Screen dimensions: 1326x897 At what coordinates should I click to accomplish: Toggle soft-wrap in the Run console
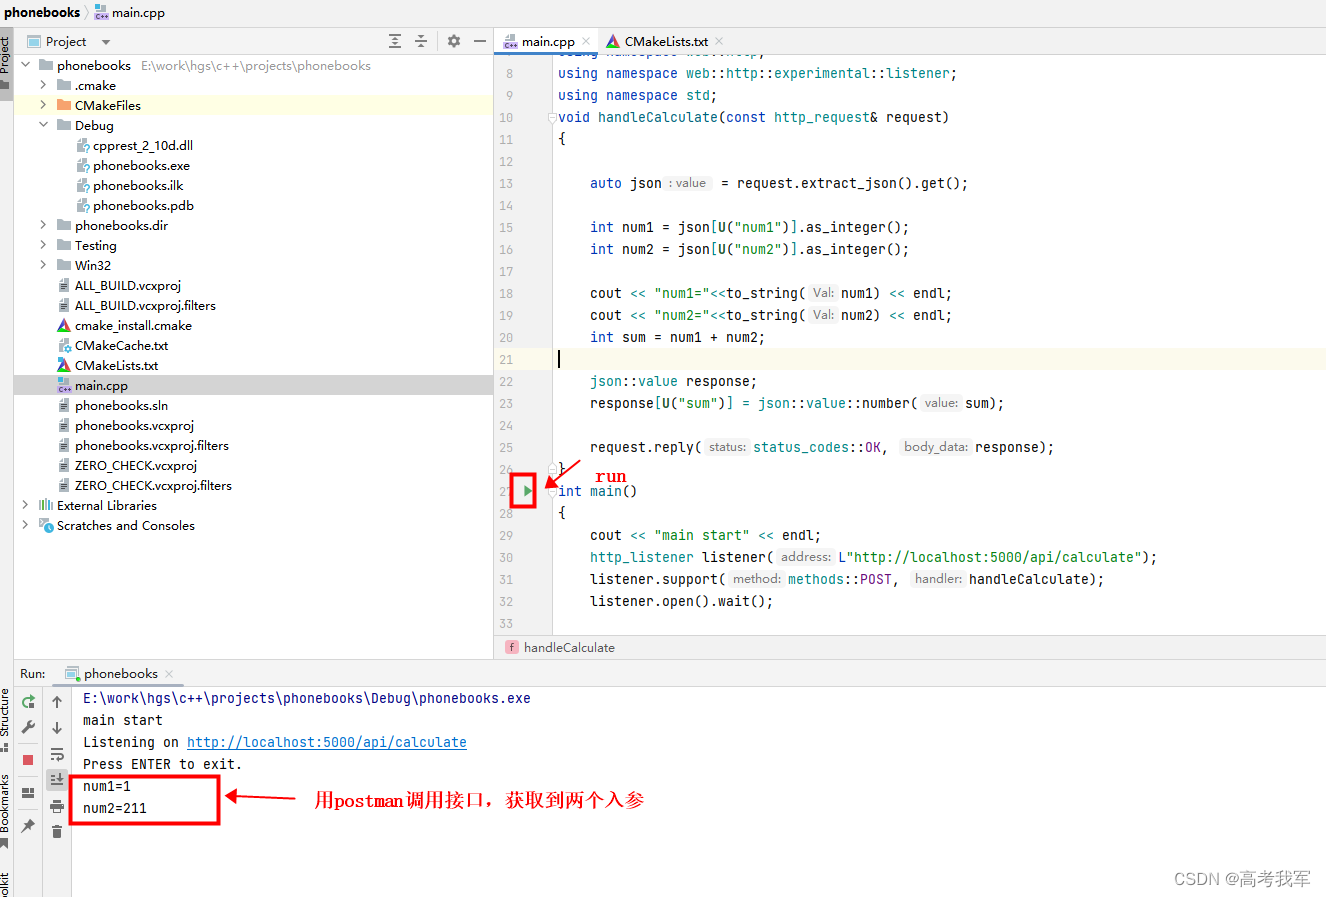57,756
